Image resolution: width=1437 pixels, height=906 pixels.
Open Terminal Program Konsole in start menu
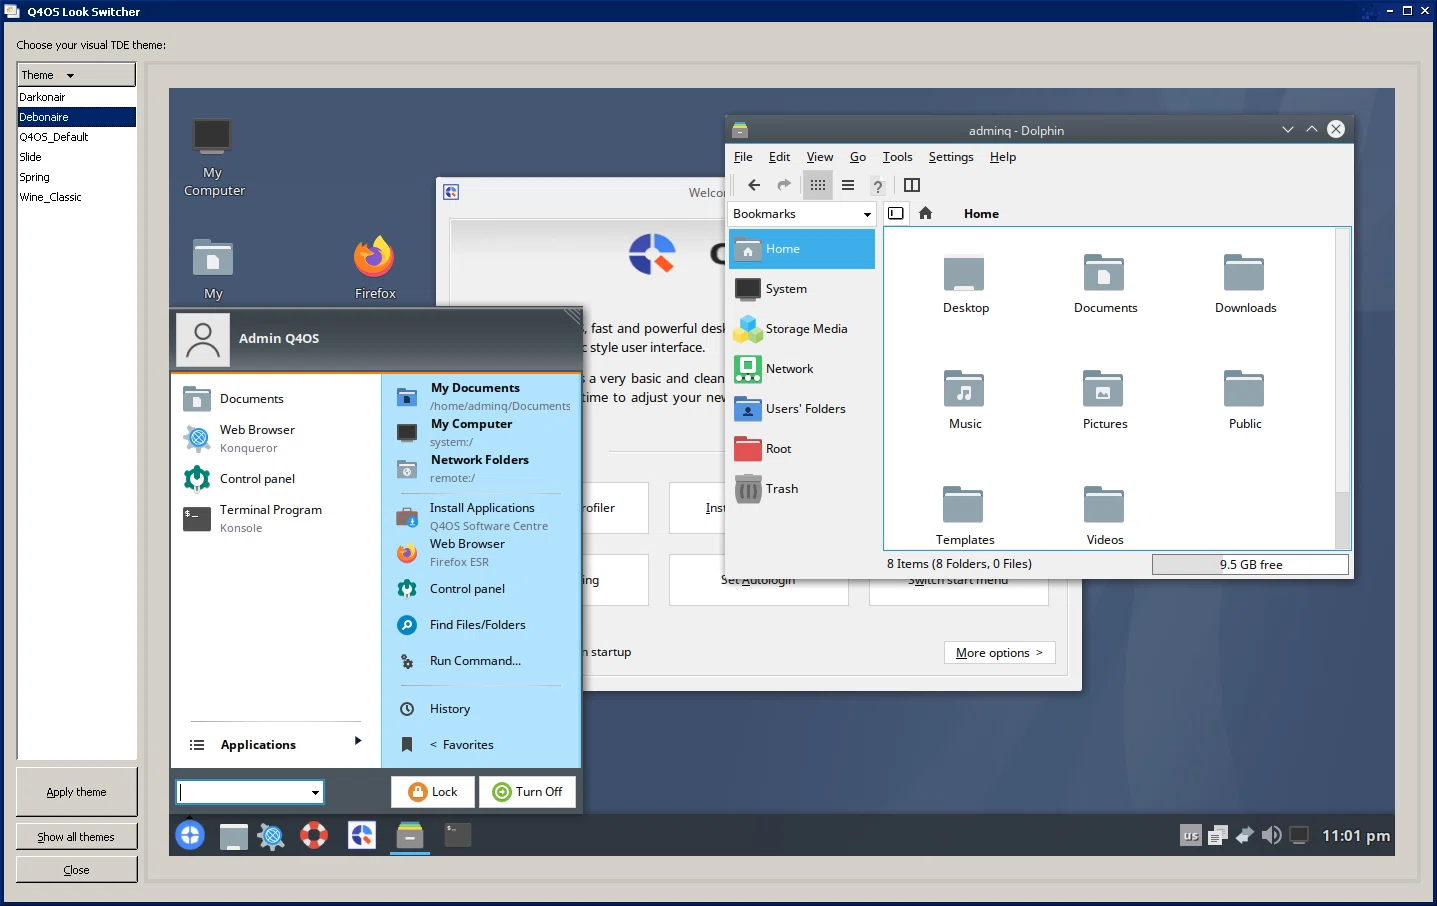point(276,518)
